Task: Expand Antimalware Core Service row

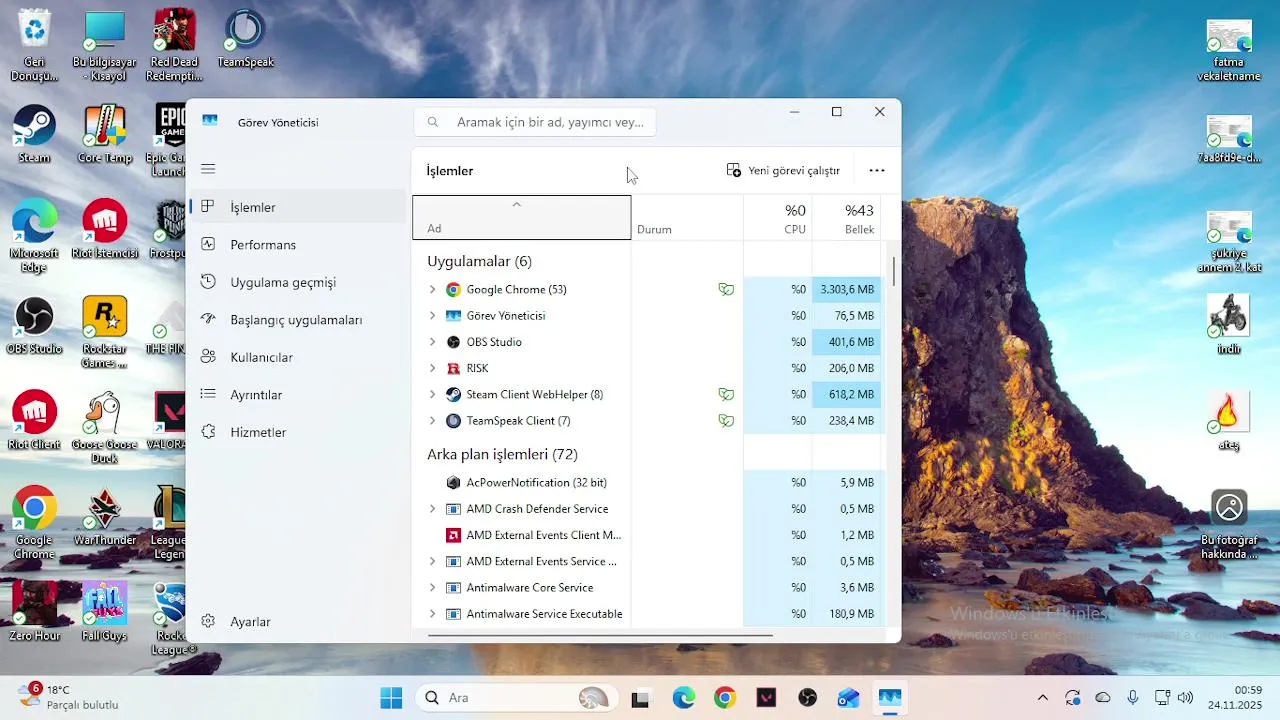Action: (x=432, y=588)
